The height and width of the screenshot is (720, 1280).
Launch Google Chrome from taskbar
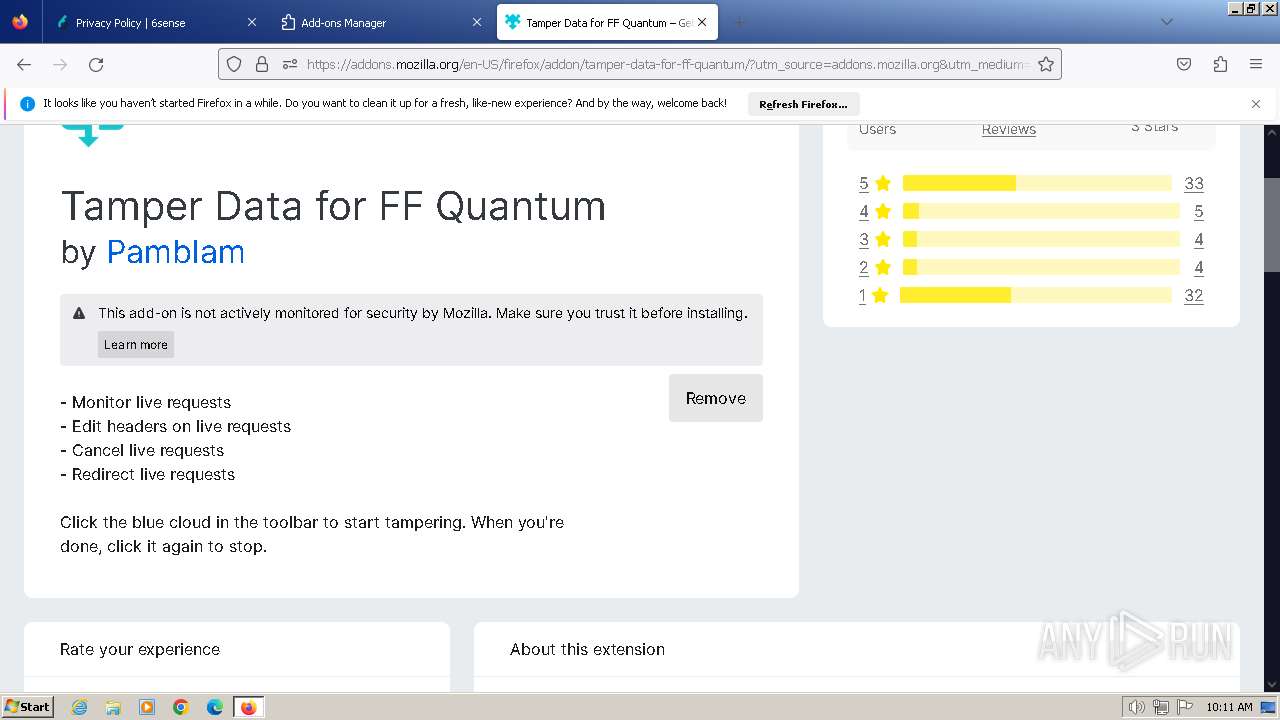coord(181,707)
